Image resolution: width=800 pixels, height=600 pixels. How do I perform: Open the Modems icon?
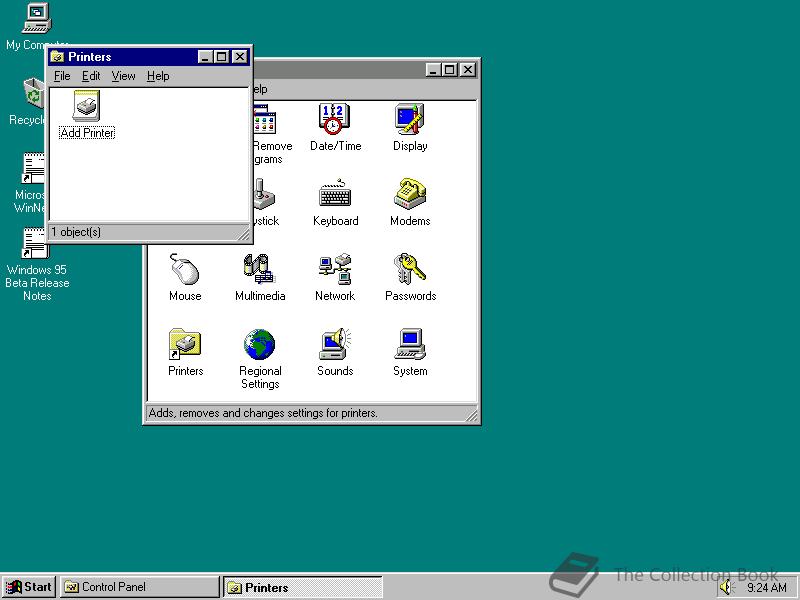click(410, 194)
